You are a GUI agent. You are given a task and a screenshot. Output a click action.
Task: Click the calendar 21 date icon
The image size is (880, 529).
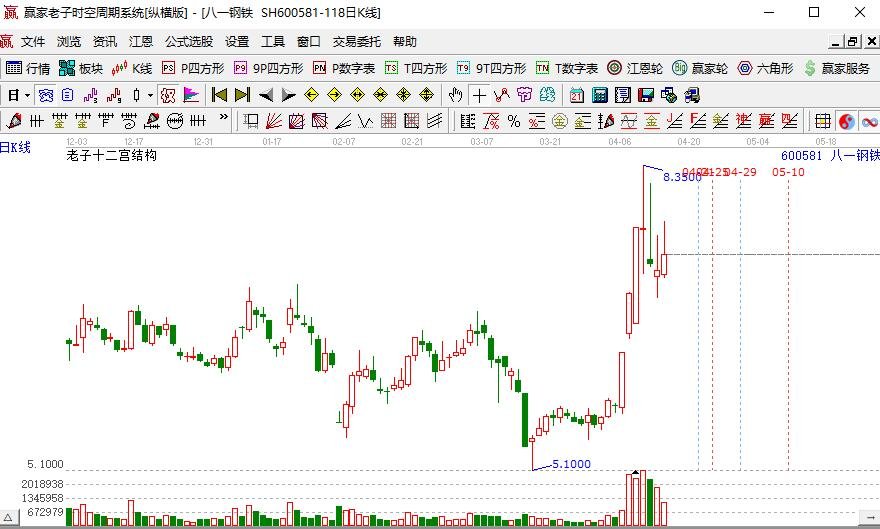[576, 95]
